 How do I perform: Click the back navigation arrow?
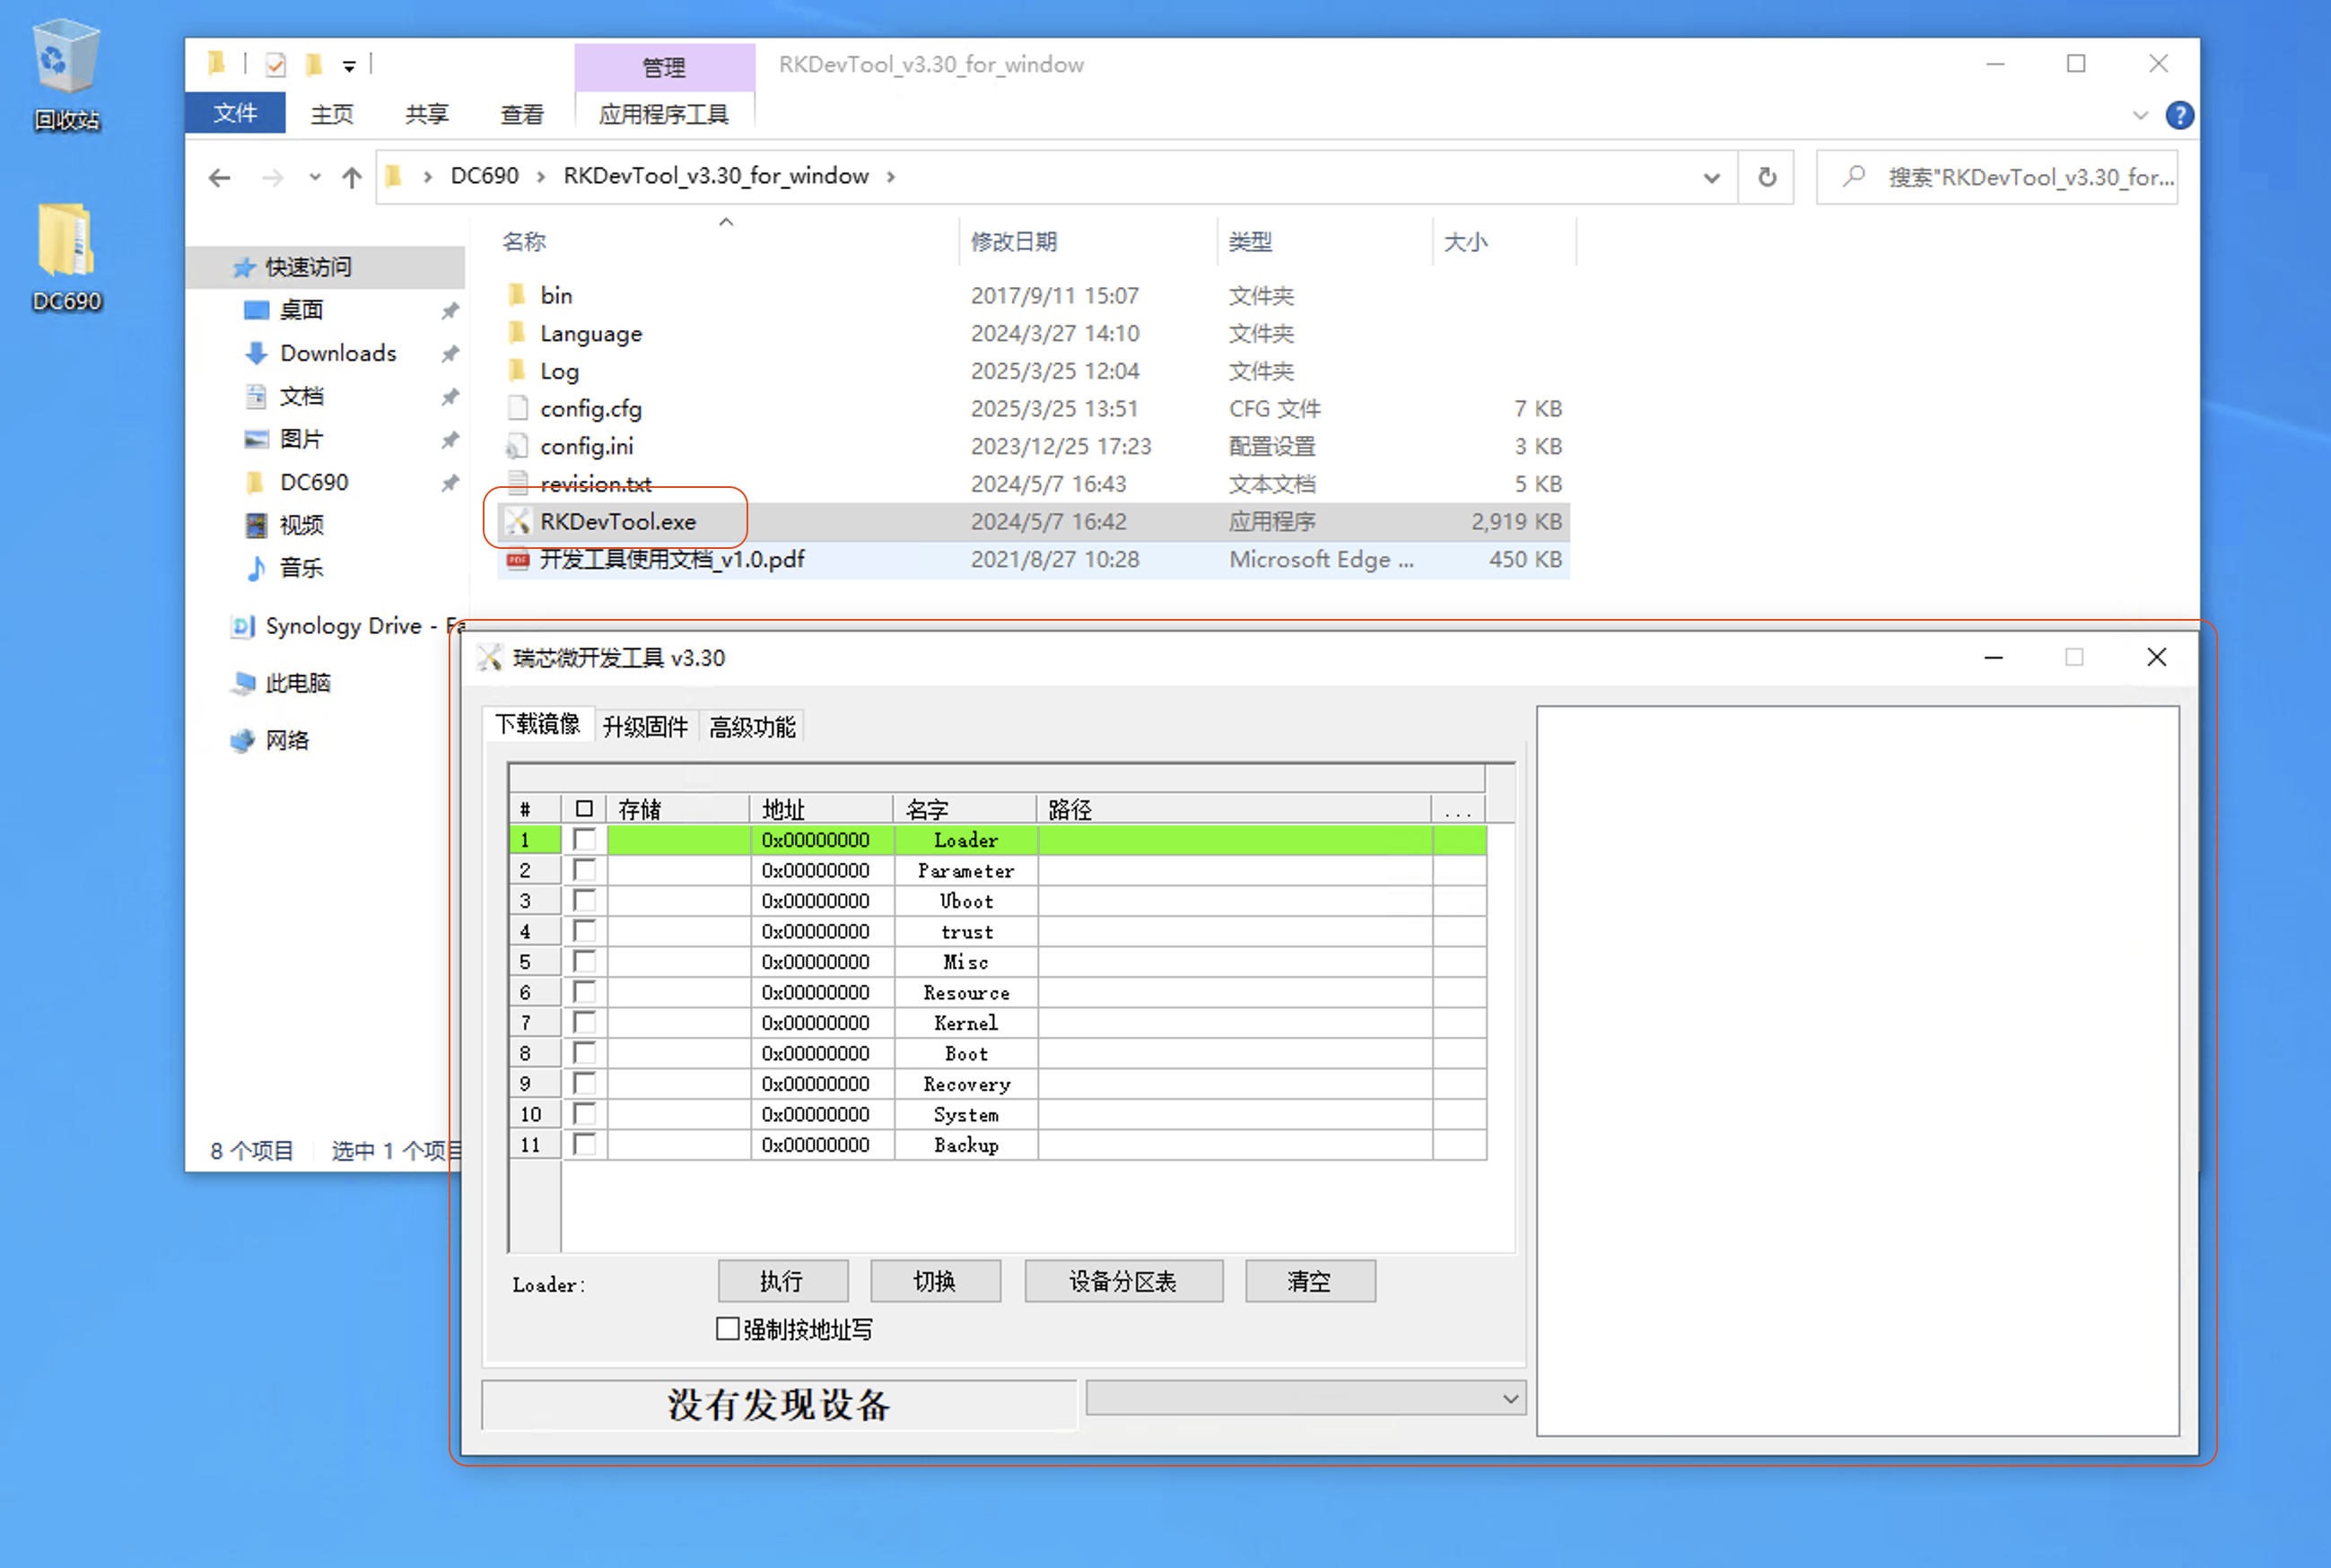pyautogui.click(x=219, y=178)
